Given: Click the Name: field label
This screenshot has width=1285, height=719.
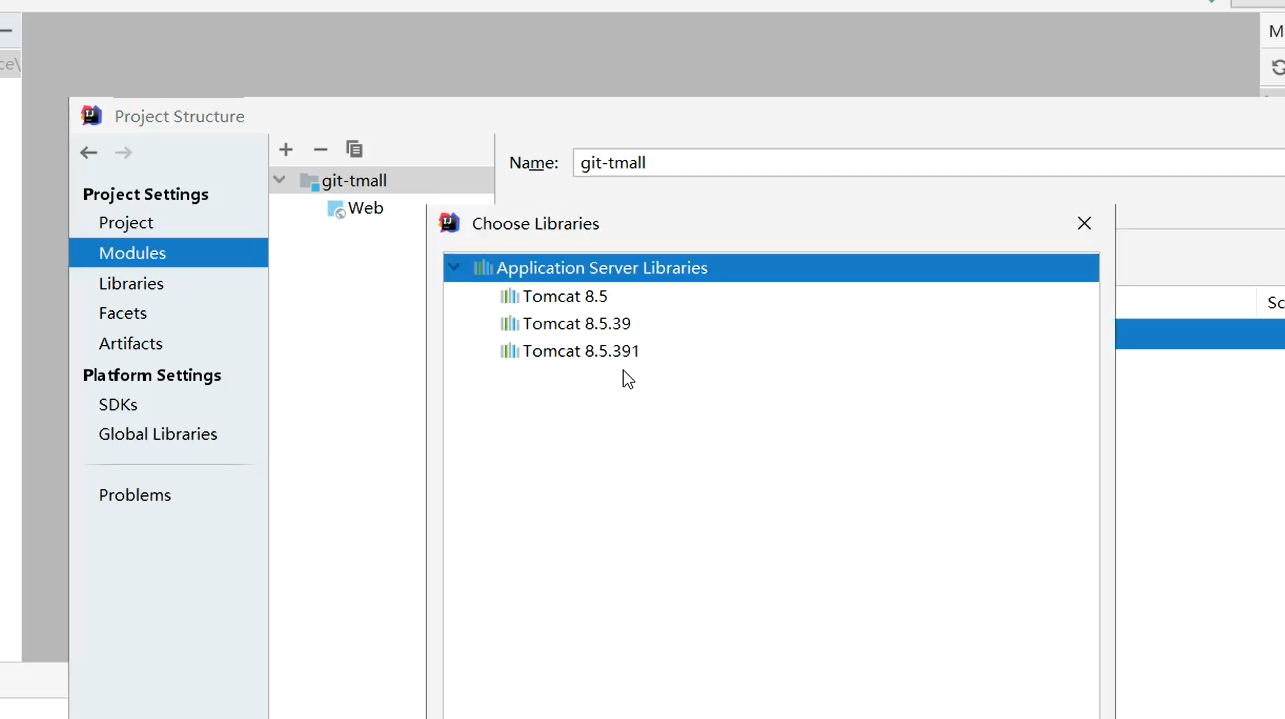Looking at the screenshot, I should [x=534, y=163].
